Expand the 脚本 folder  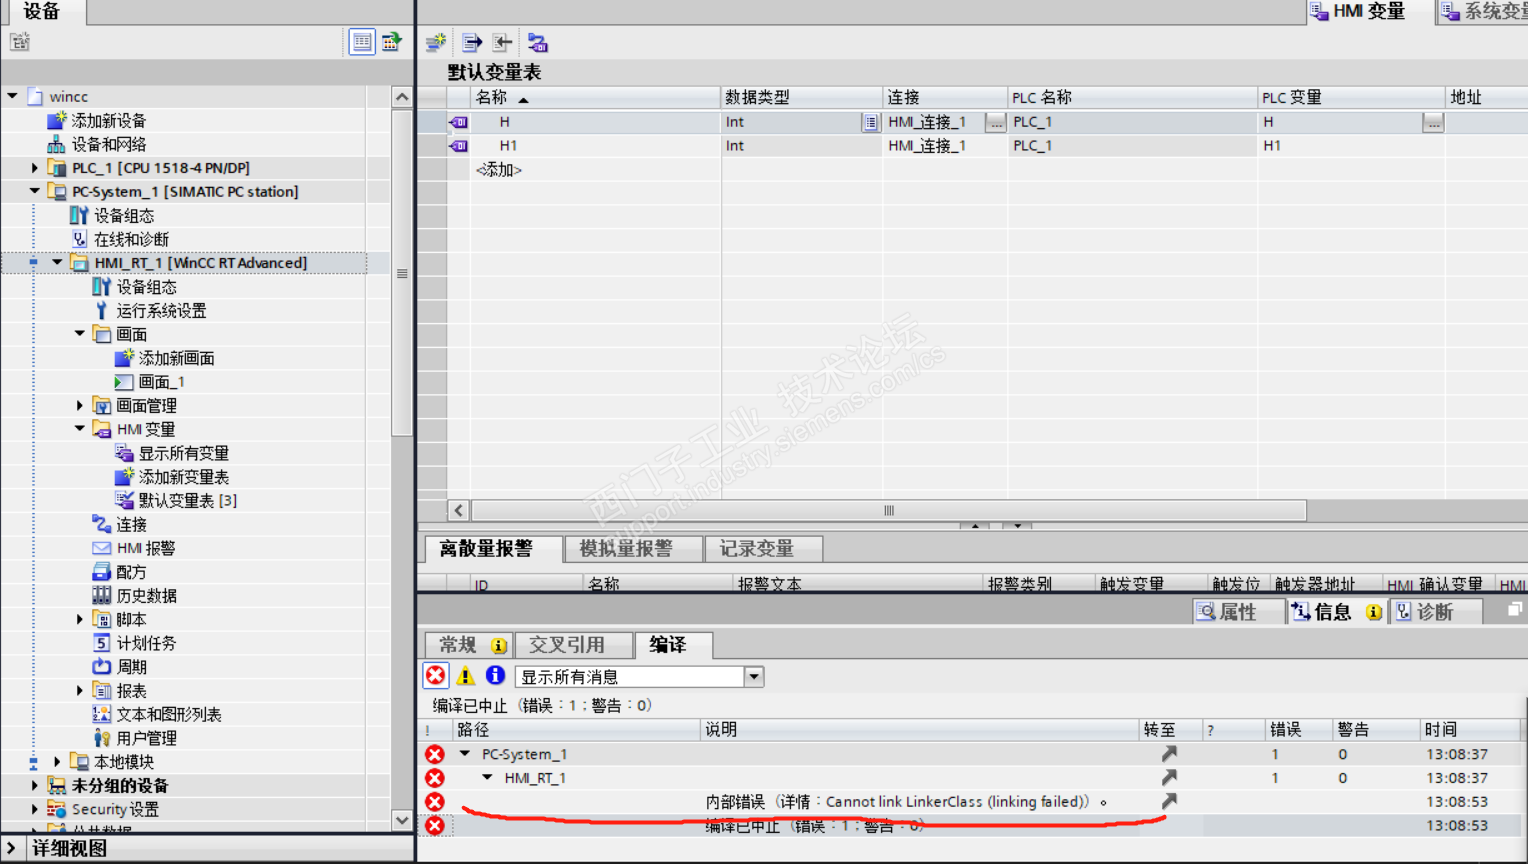coord(80,619)
